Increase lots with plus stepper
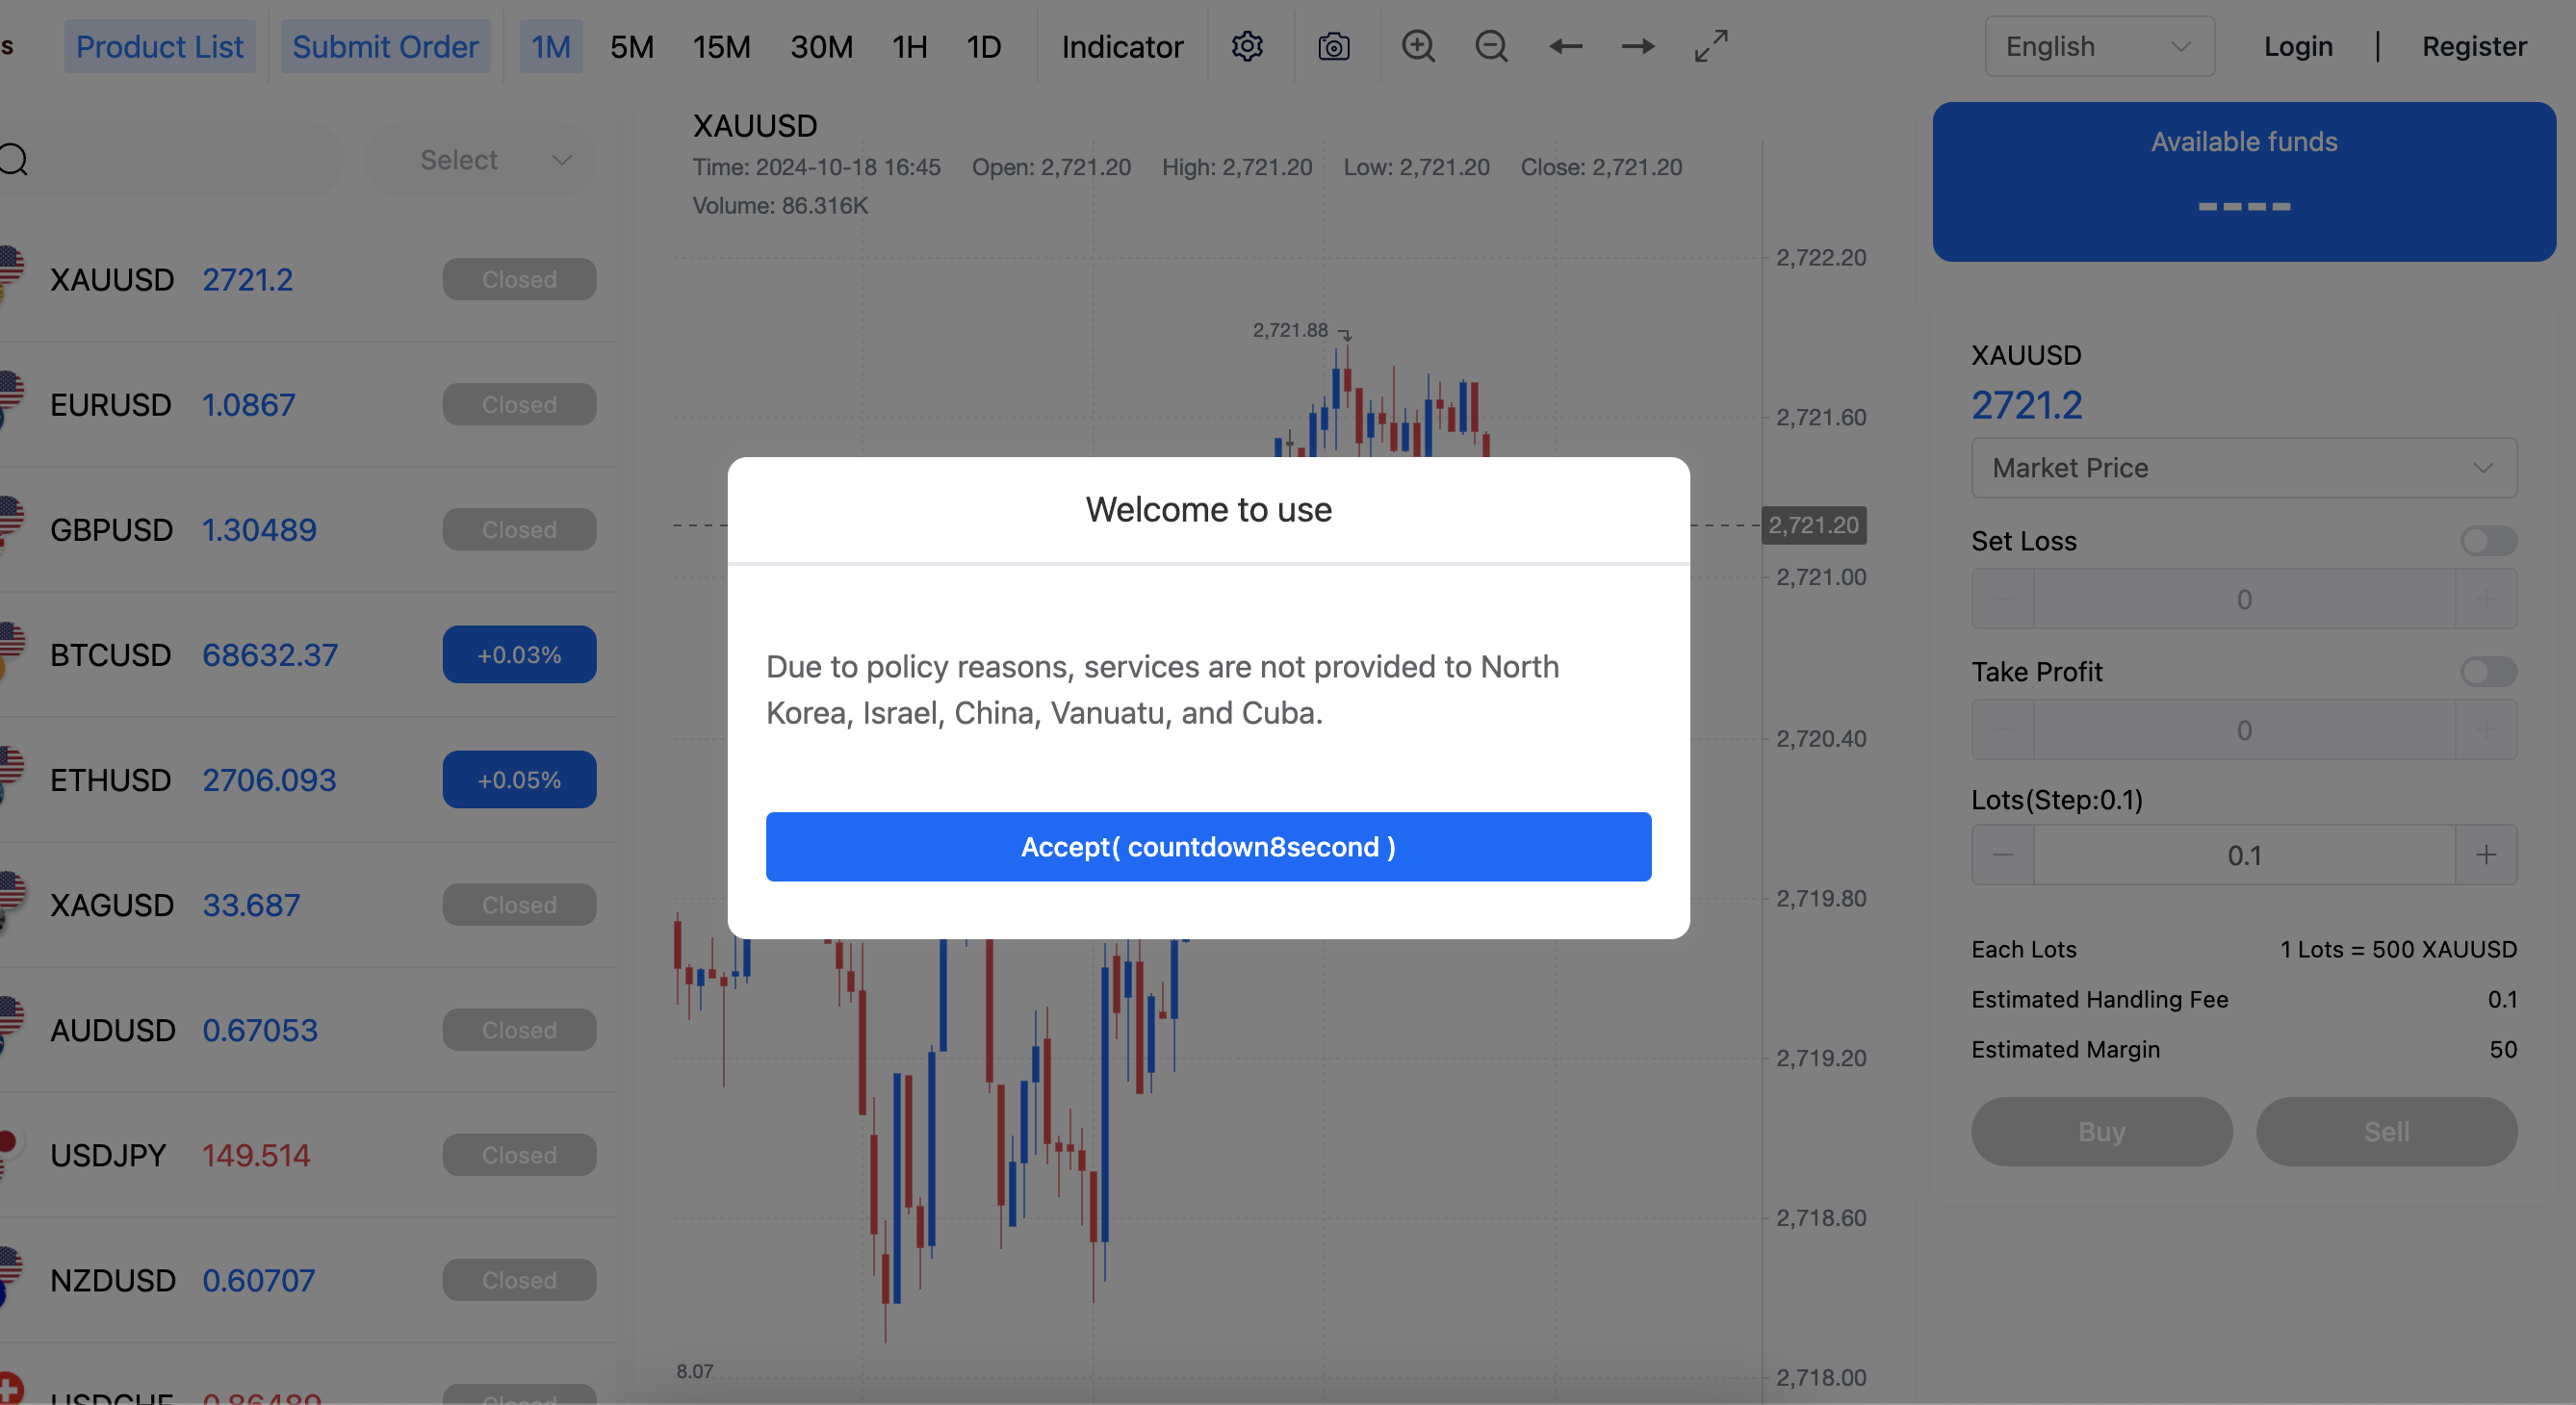Image resolution: width=2576 pixels, height=1405 pixels. click(2486, 855)
